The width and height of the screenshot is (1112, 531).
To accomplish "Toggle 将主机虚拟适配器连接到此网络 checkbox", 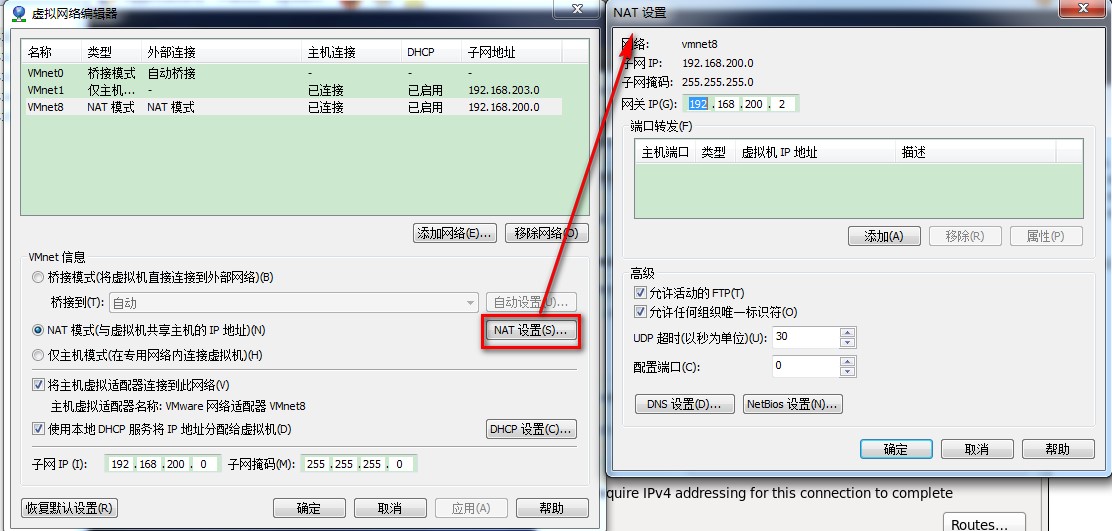I will [38, 385].
